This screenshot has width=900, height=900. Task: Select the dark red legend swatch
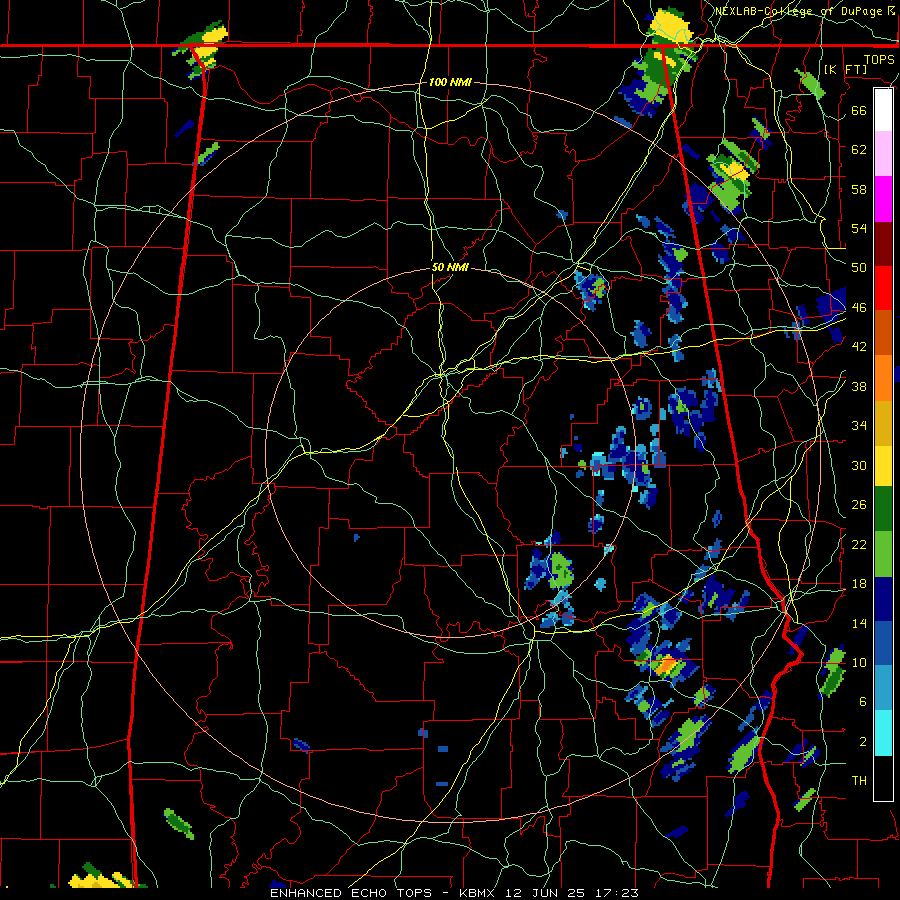tap(883, 244)
